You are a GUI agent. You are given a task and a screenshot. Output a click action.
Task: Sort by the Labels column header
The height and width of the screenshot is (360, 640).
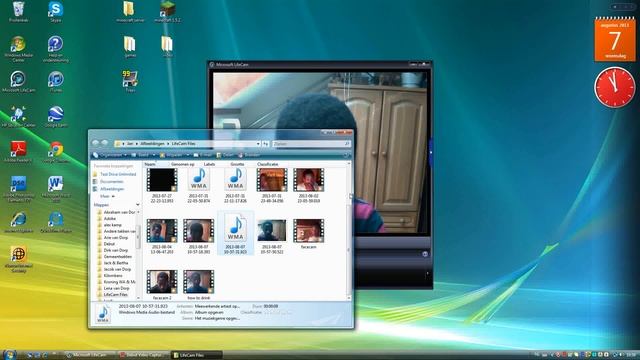click(209, 164)
